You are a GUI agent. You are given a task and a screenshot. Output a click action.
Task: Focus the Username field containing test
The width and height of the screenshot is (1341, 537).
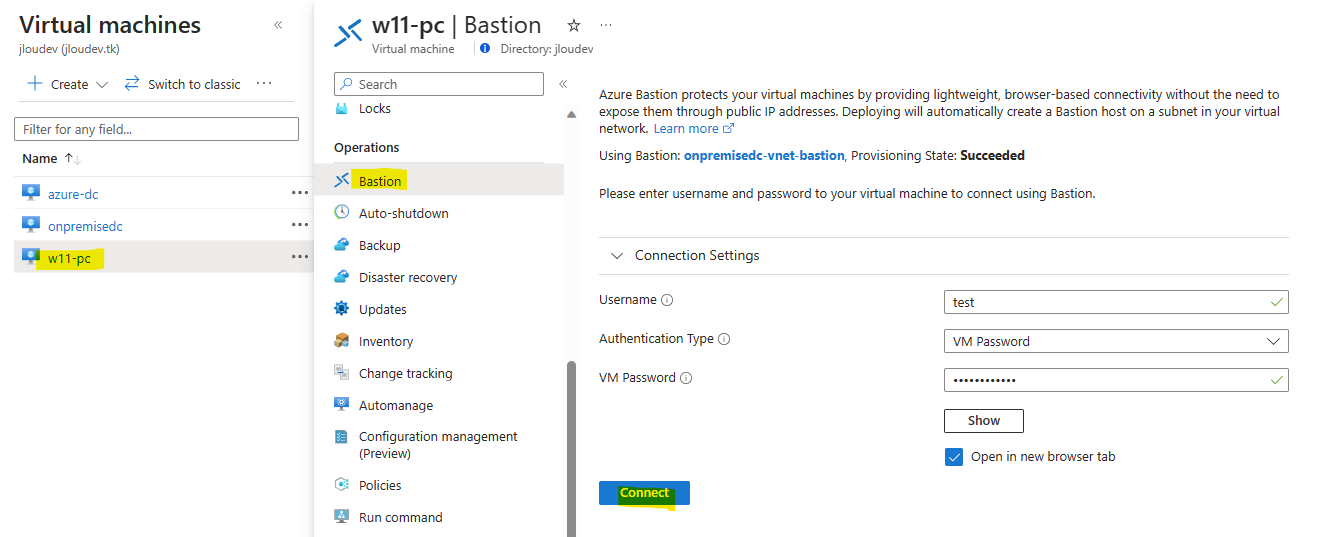[x=1116, y=302]
